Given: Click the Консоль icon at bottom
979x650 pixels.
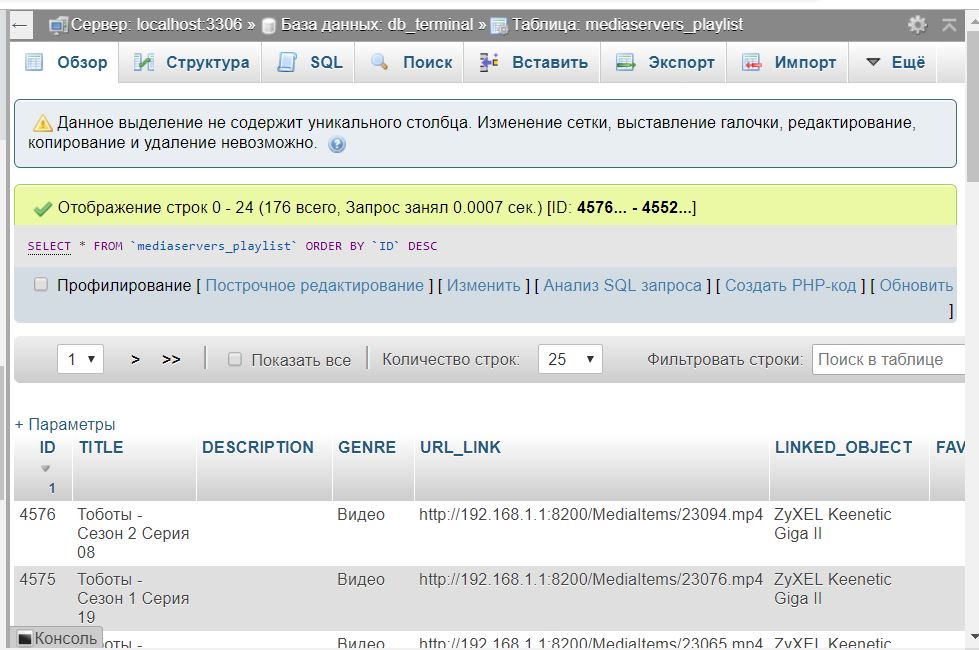Looking at the screenshot, I should (x=25, y=638).
